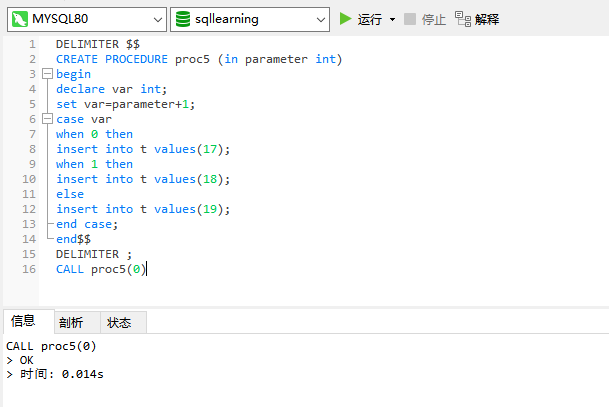
Task: Click the 'declare var int;' line
Action: [x=111, y=89]
